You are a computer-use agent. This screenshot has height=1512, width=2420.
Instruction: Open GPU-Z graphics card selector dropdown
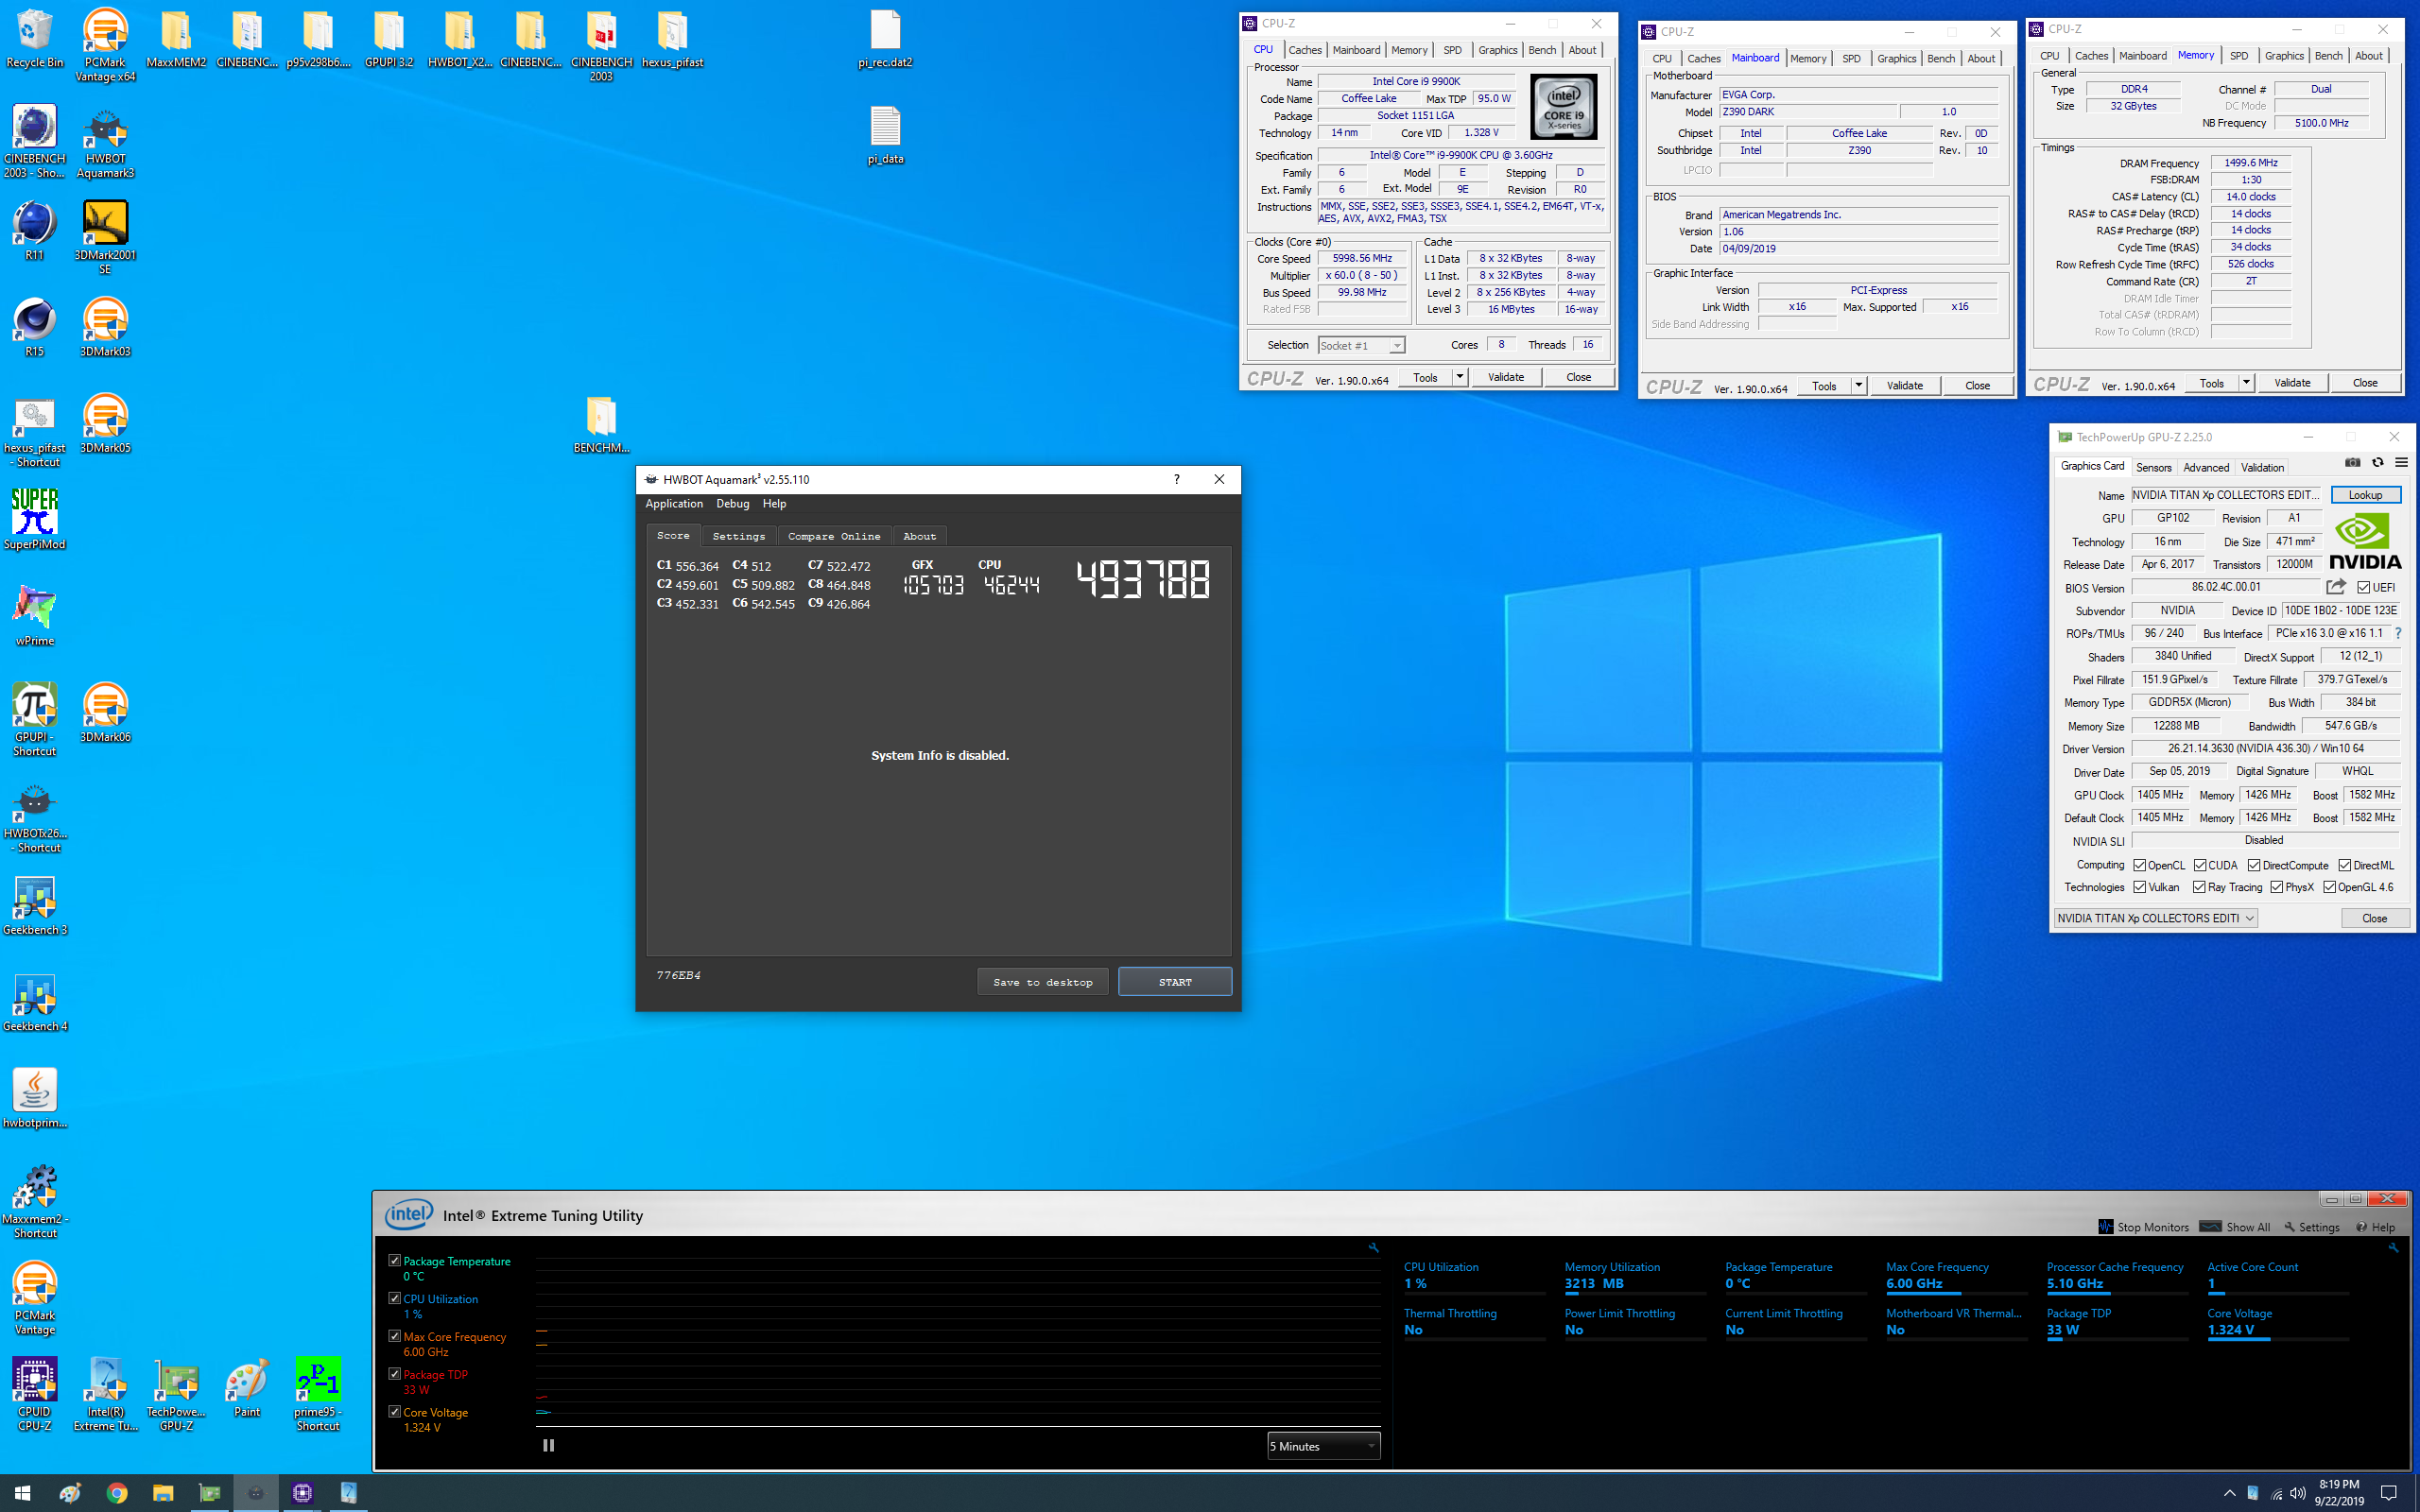point(2156,918)
